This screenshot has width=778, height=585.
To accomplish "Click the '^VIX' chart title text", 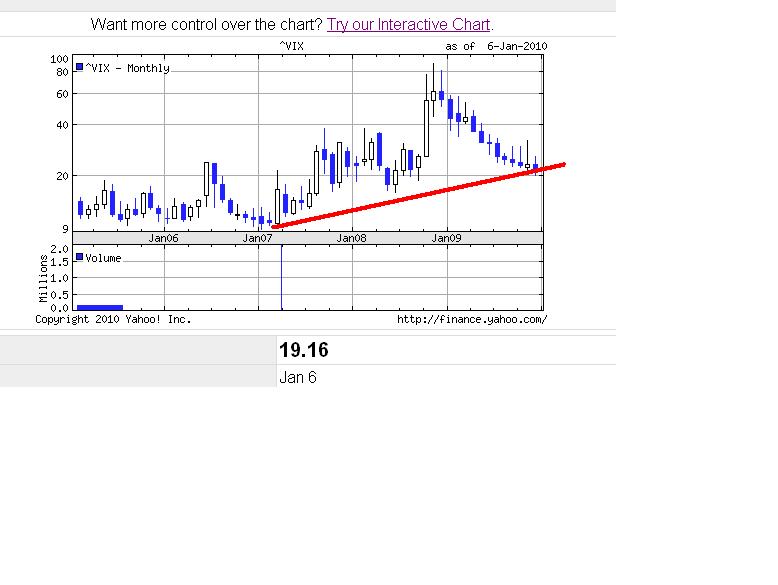I will coord(292,46).
